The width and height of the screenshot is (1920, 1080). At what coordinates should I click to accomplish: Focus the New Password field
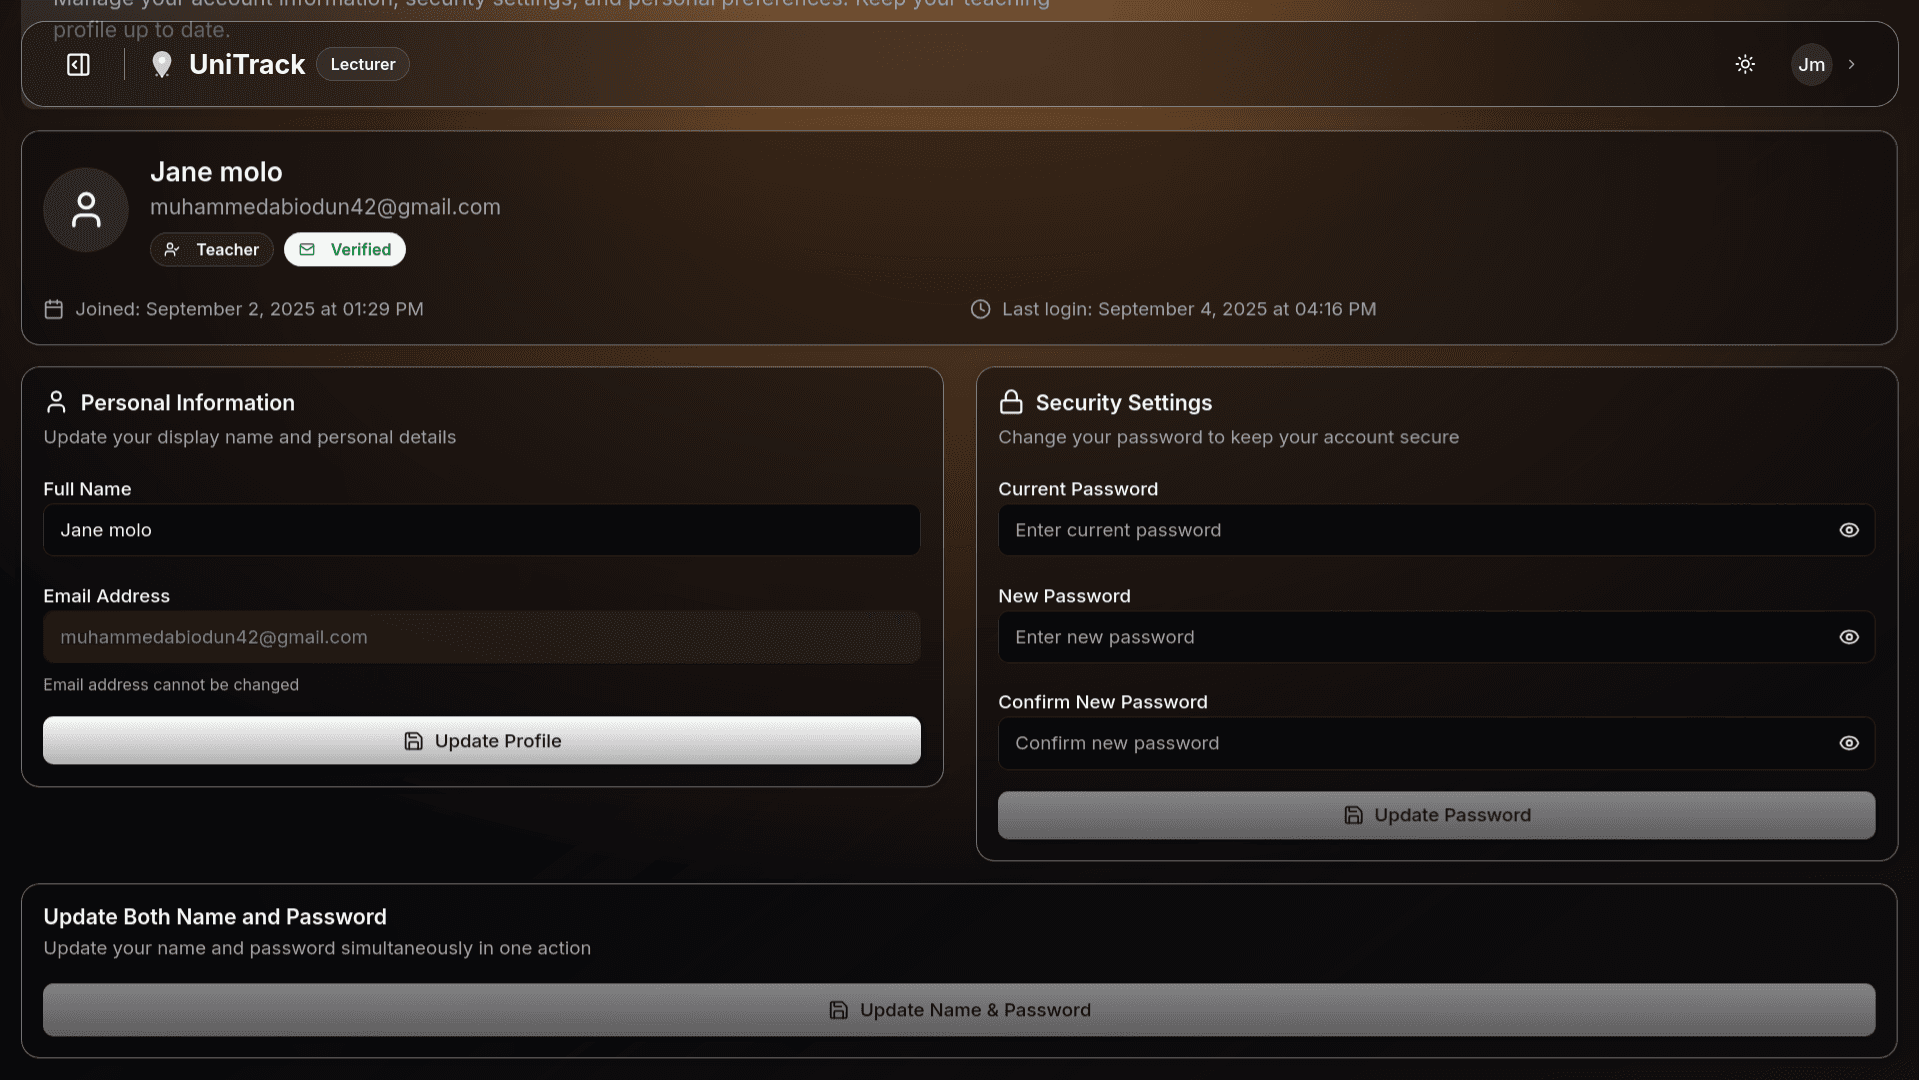pos(1436,637)
